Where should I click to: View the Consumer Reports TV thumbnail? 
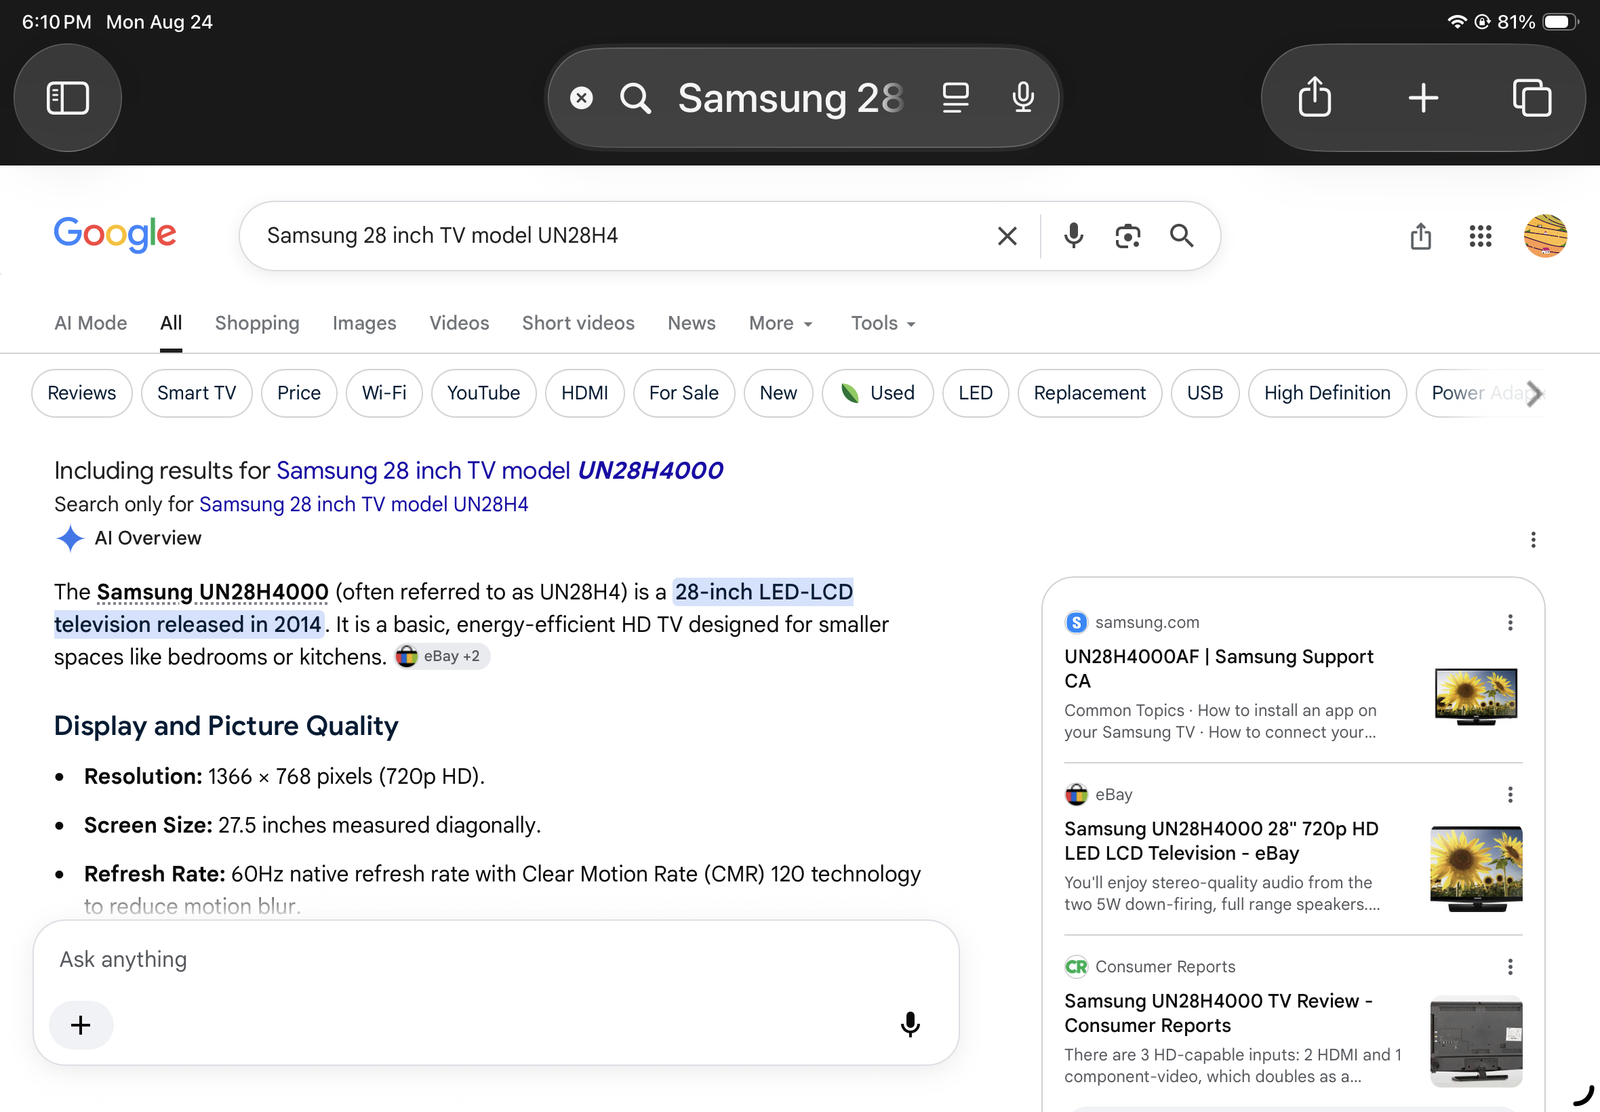[x=1477, y=1041]
